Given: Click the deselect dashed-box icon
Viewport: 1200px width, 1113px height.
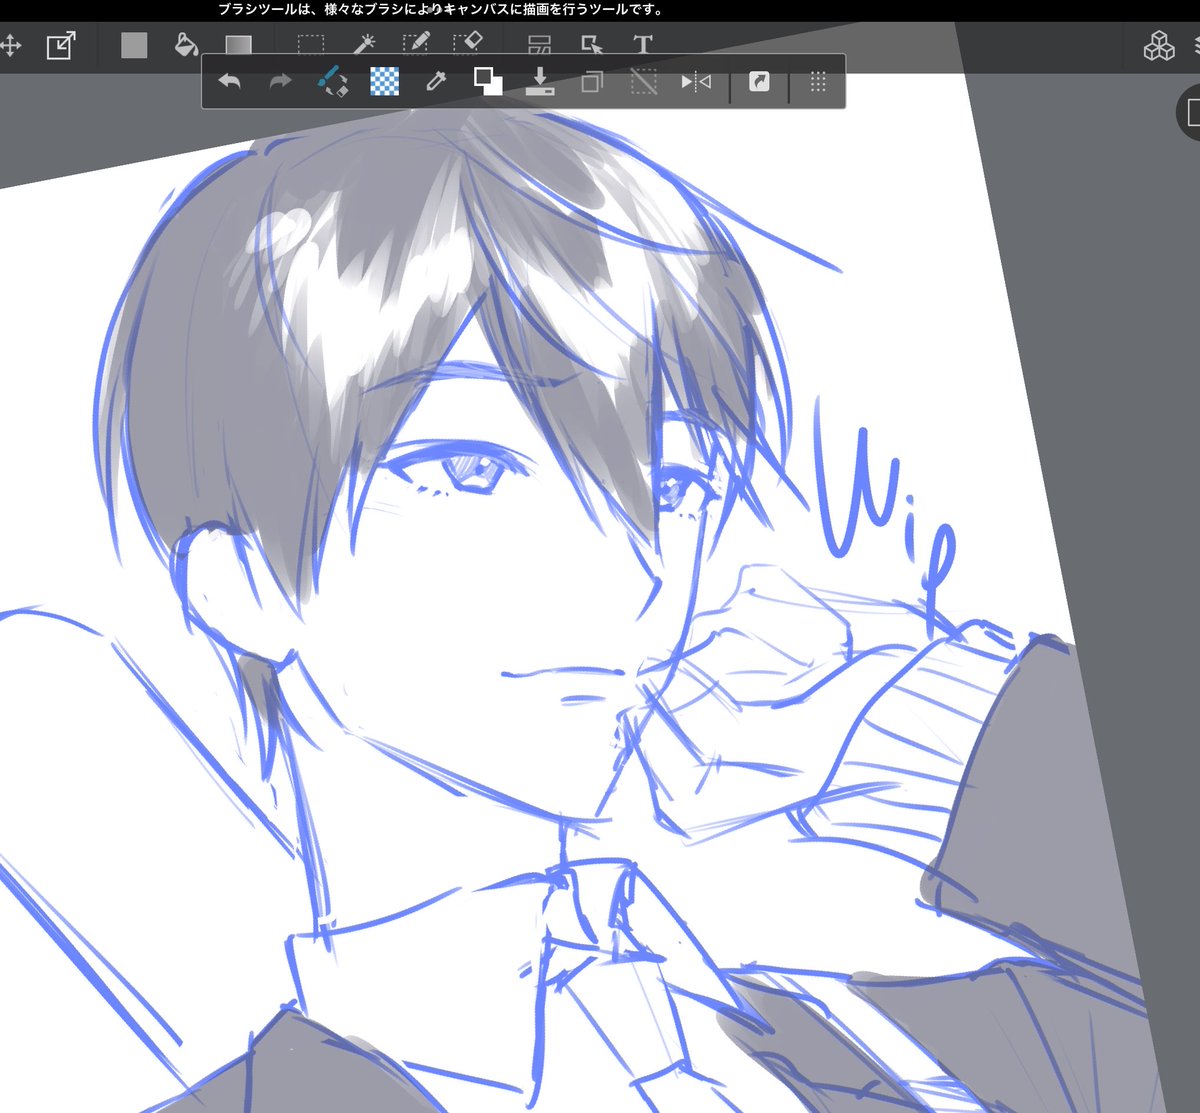Looking at the screenshot, I should tap(644, 82).
